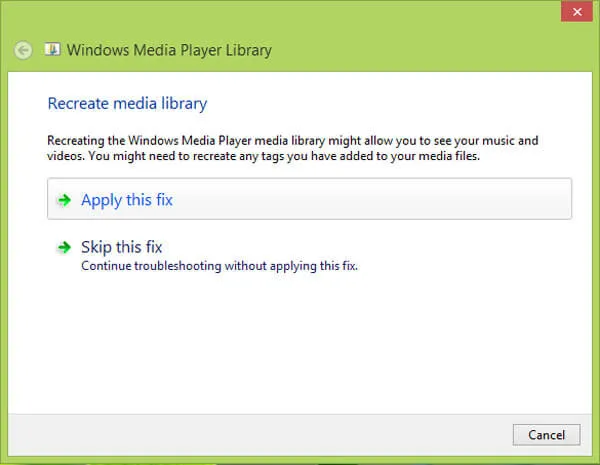The width and height of the screenshot is (600, 465).
Task: Cancel the troubleshooter
Action: (x=546, y=435)
